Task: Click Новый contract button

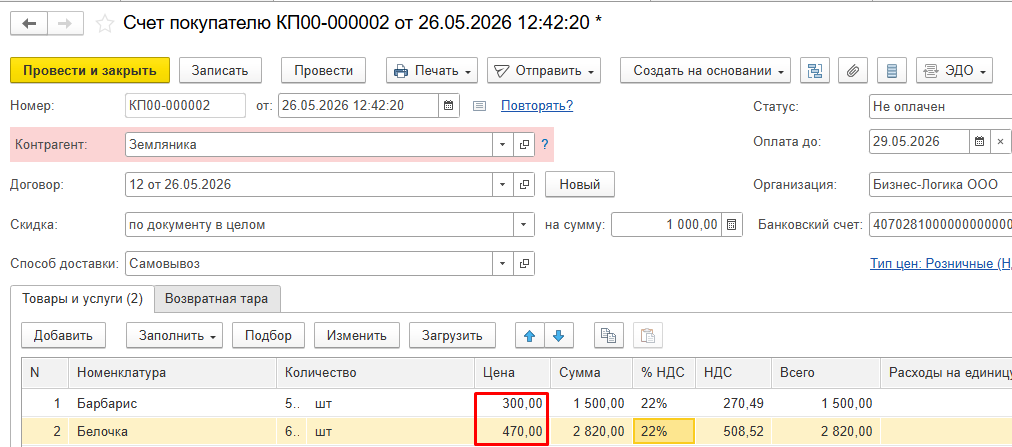Action: pos(580,184)
